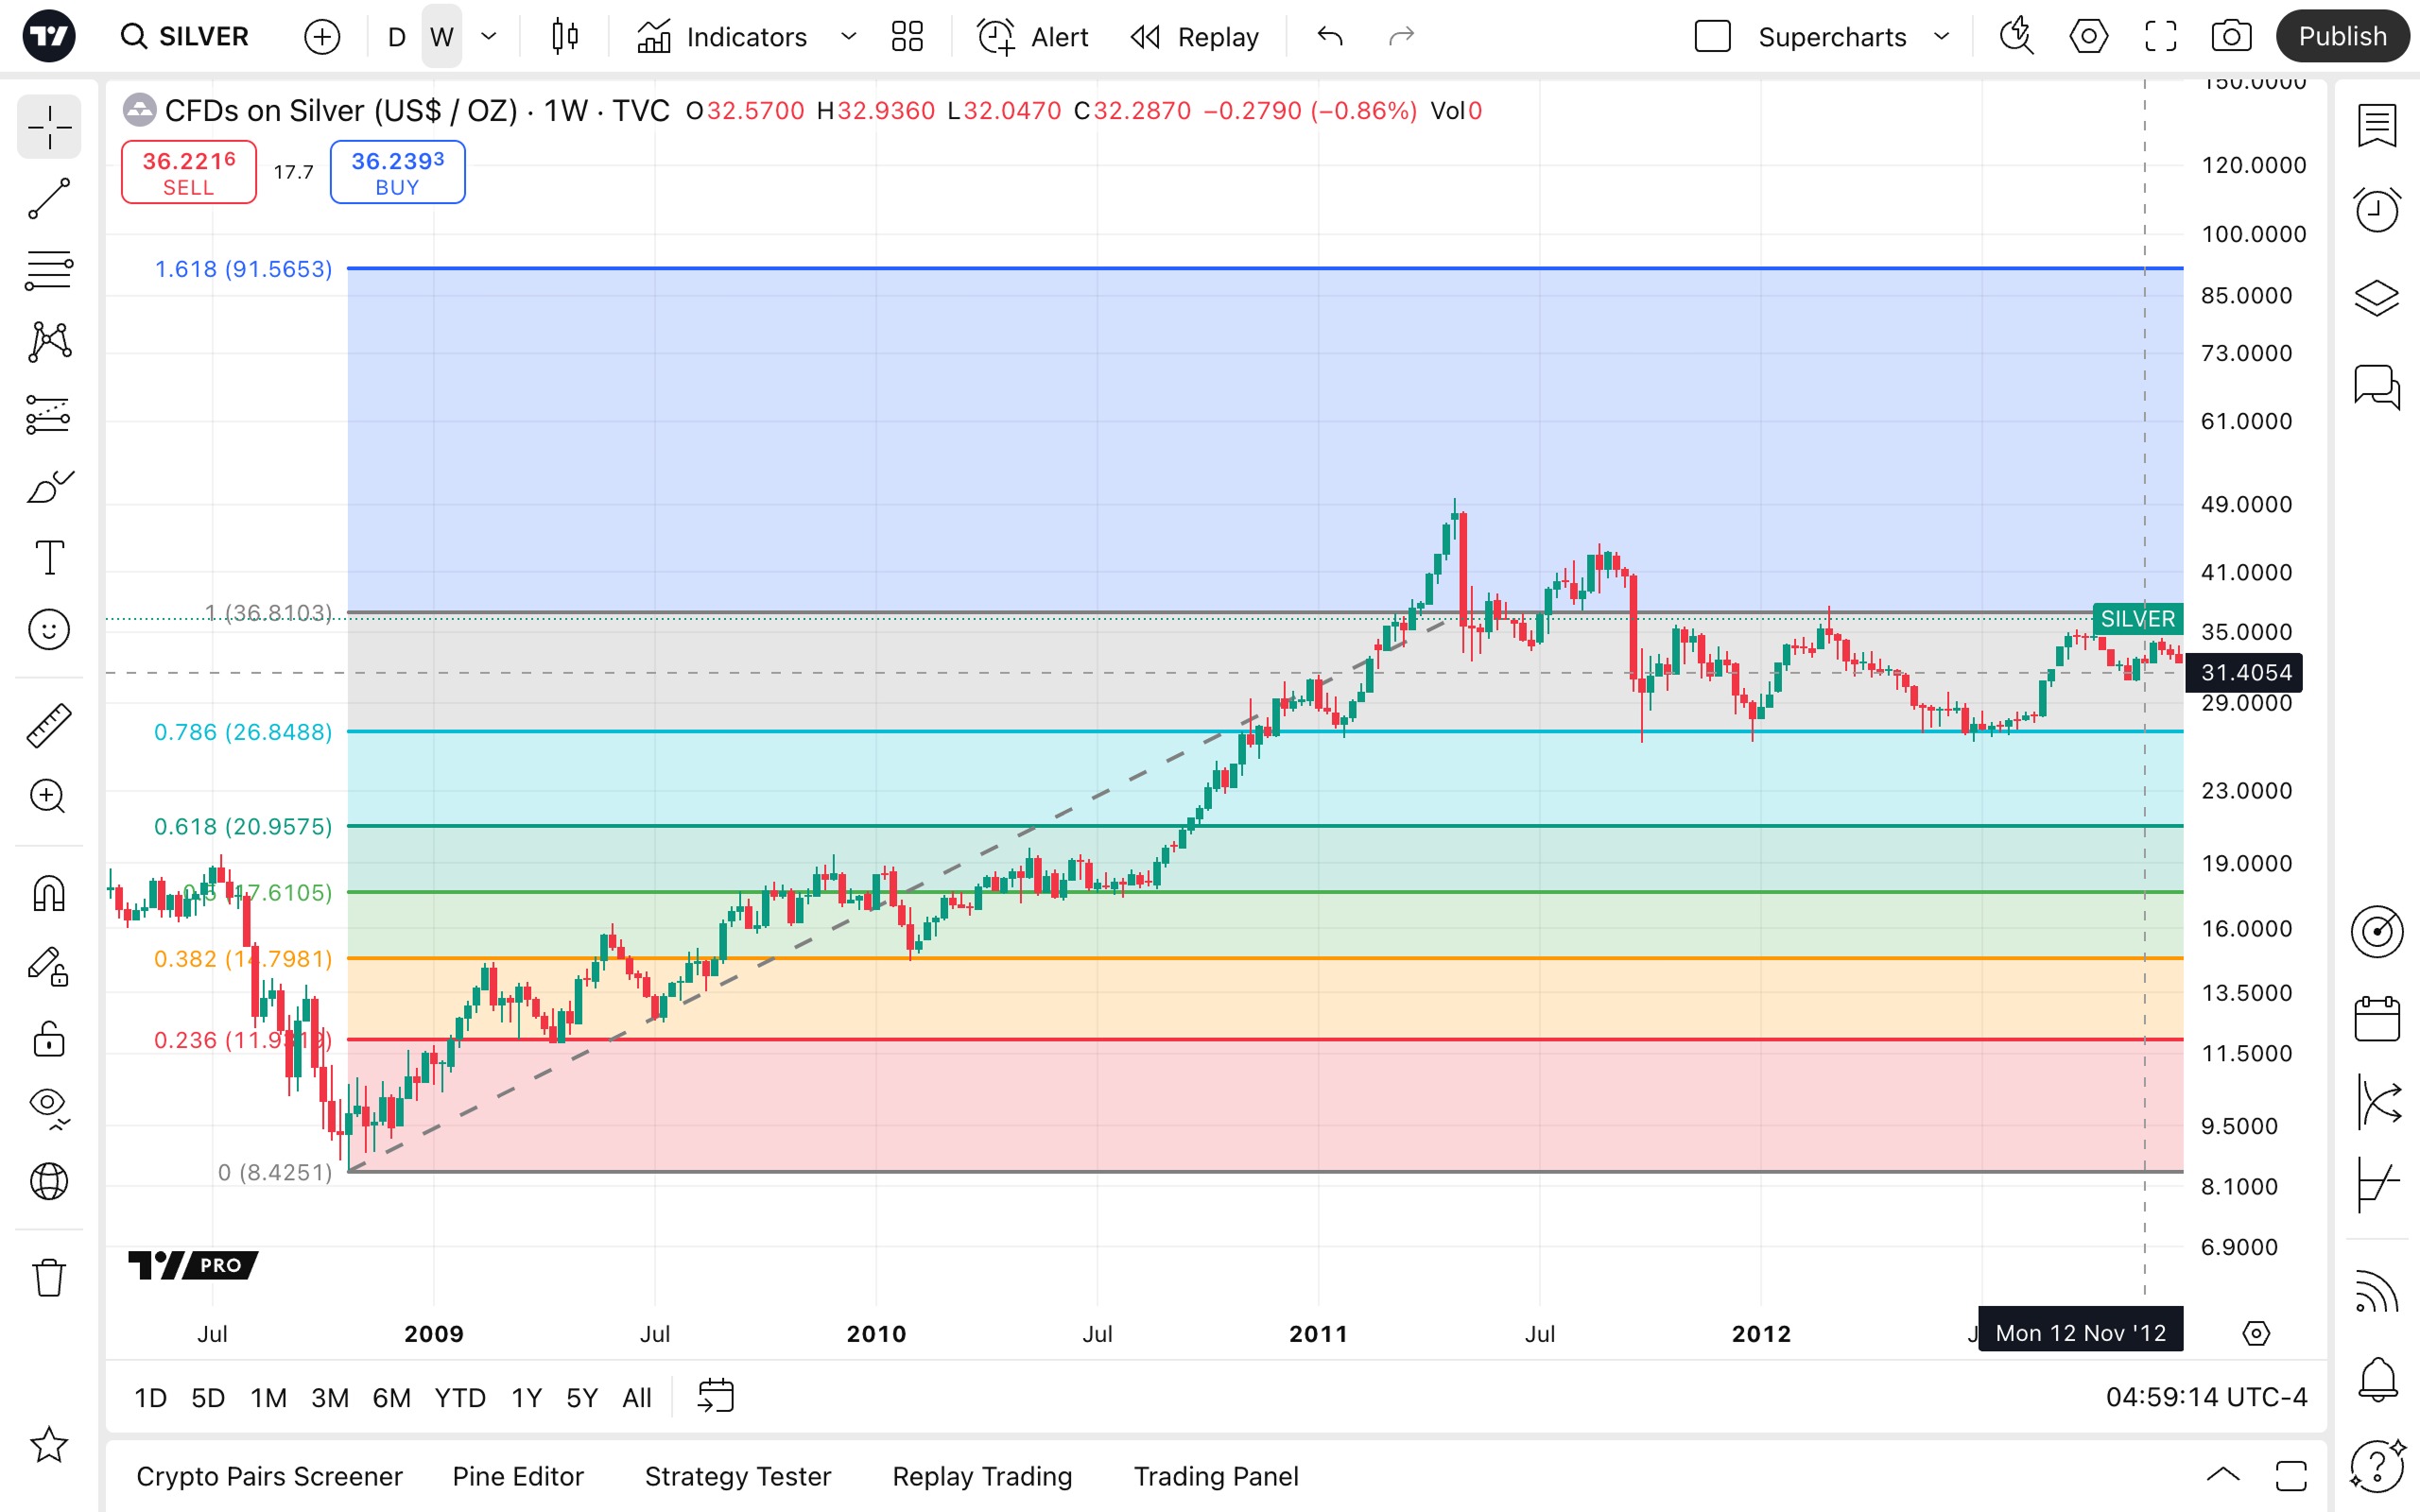Viewport: 2420px width, 1512px height.
Task: Click the measure ruler tool
Action: pyautogui.click(x=48, y=726)
